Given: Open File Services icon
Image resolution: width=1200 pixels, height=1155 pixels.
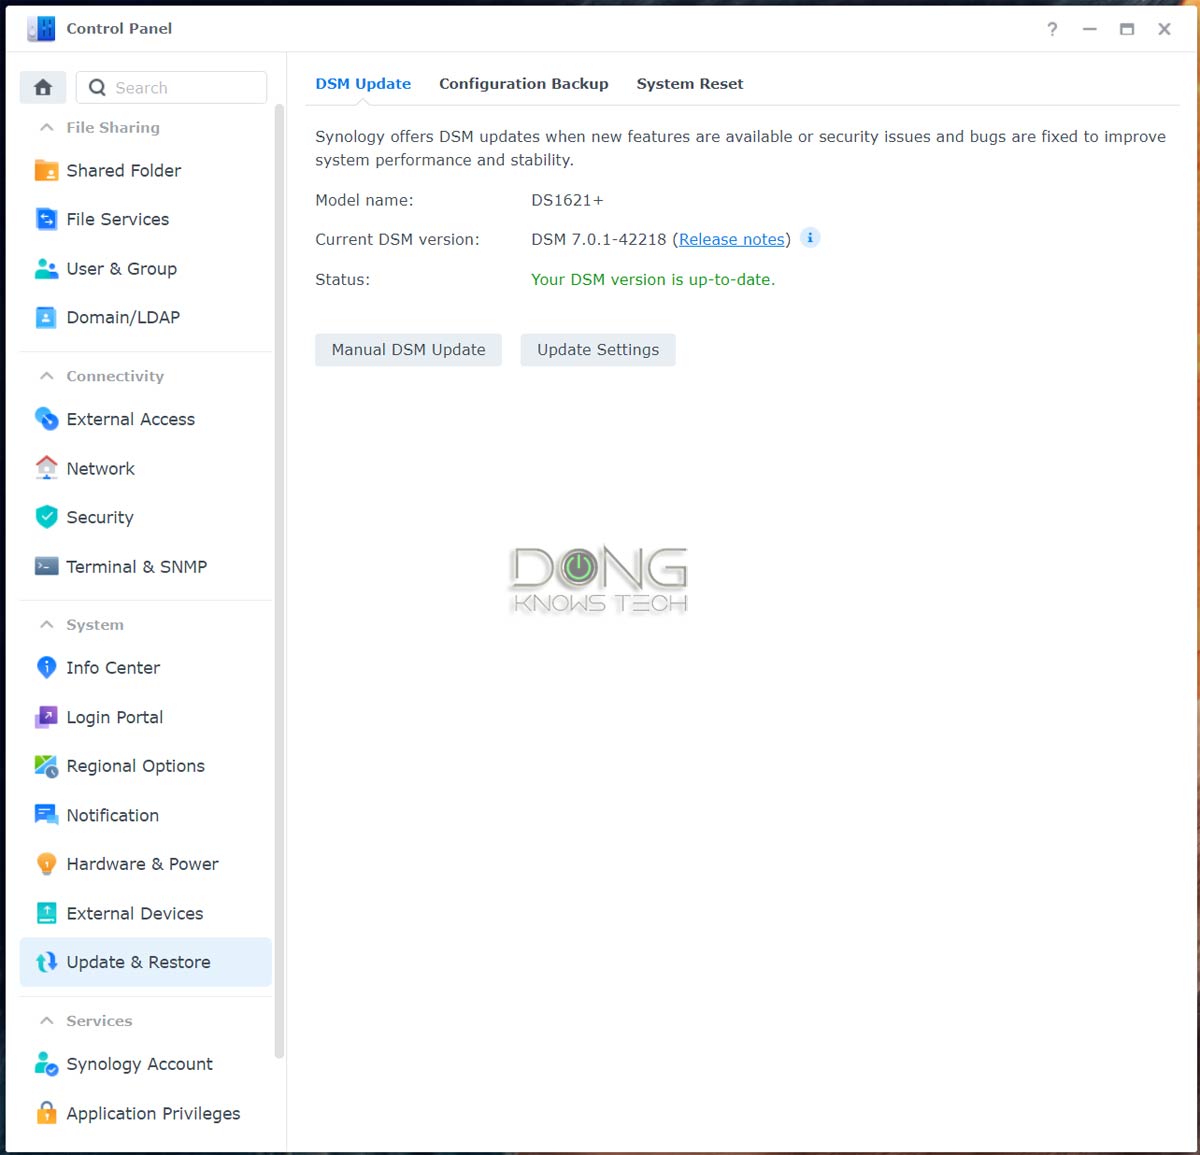Looking at the screenshot, I should [x=46, y=219].
